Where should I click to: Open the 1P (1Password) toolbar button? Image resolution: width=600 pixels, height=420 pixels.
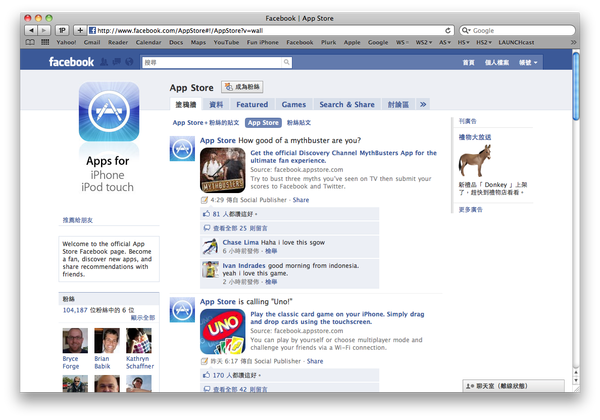click(x=62, y=30)
